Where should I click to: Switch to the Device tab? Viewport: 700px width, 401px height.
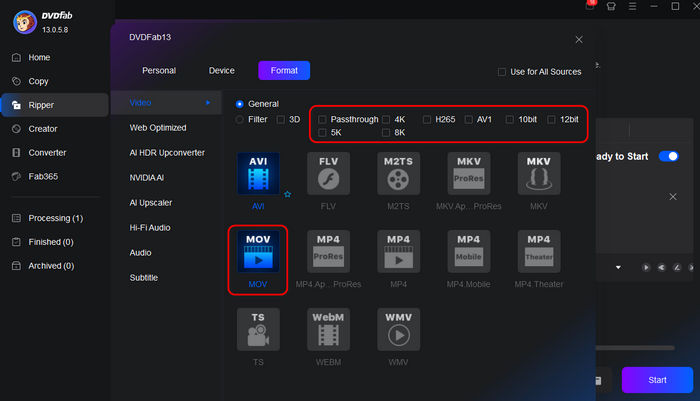(221, 71)
